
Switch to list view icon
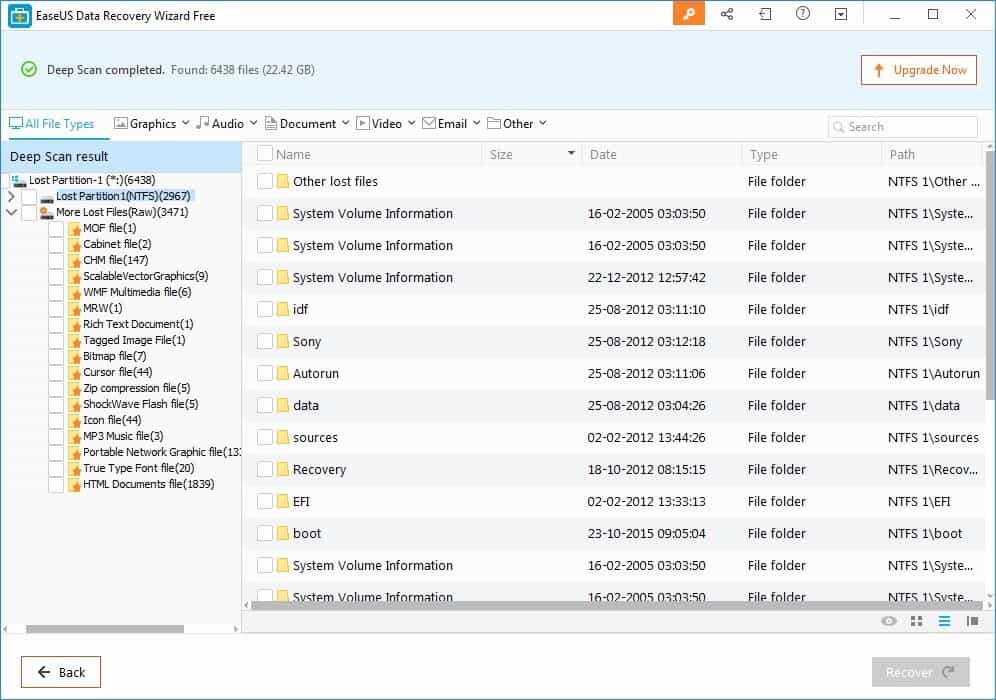945,621
